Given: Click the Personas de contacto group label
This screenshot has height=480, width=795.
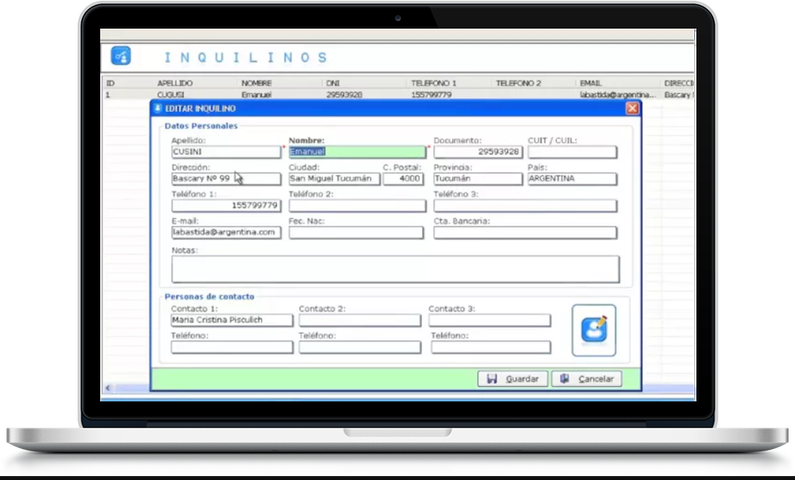Looking at the screenshot, I should (x=209, y=297).
